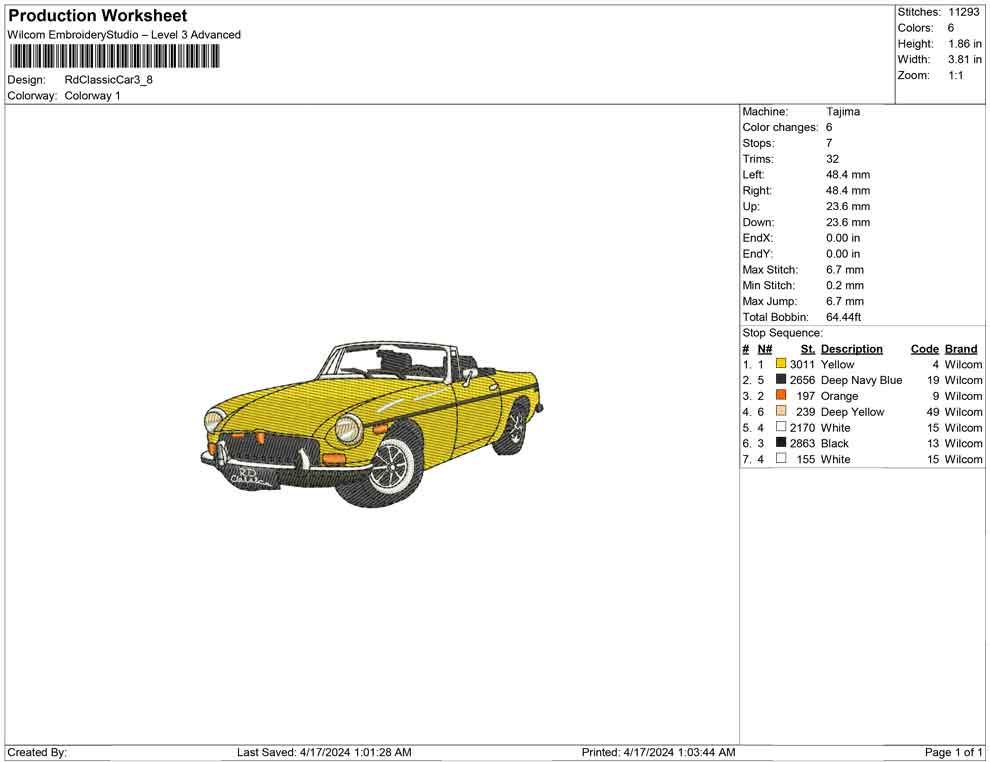Select the Black thread color swatch
Screen dimensions: 990x762
click(781, 443)
